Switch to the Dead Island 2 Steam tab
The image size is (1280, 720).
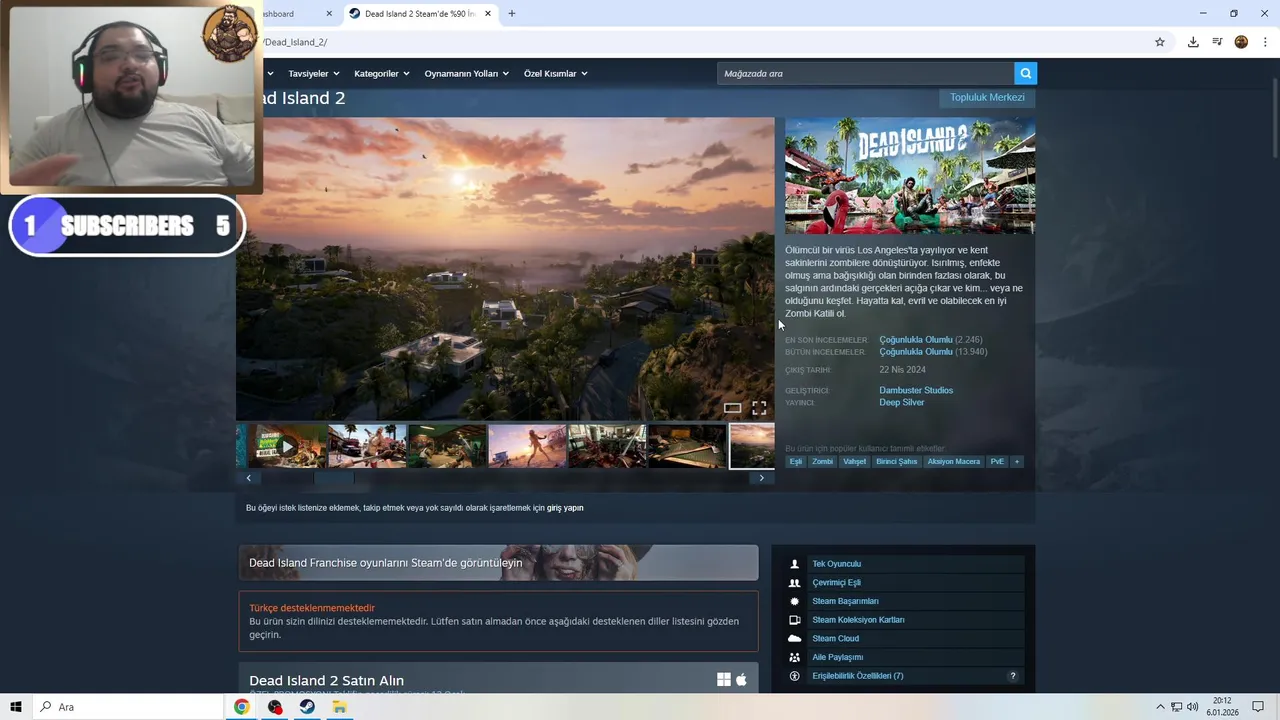pyautogui.click(x=421, y=14)
